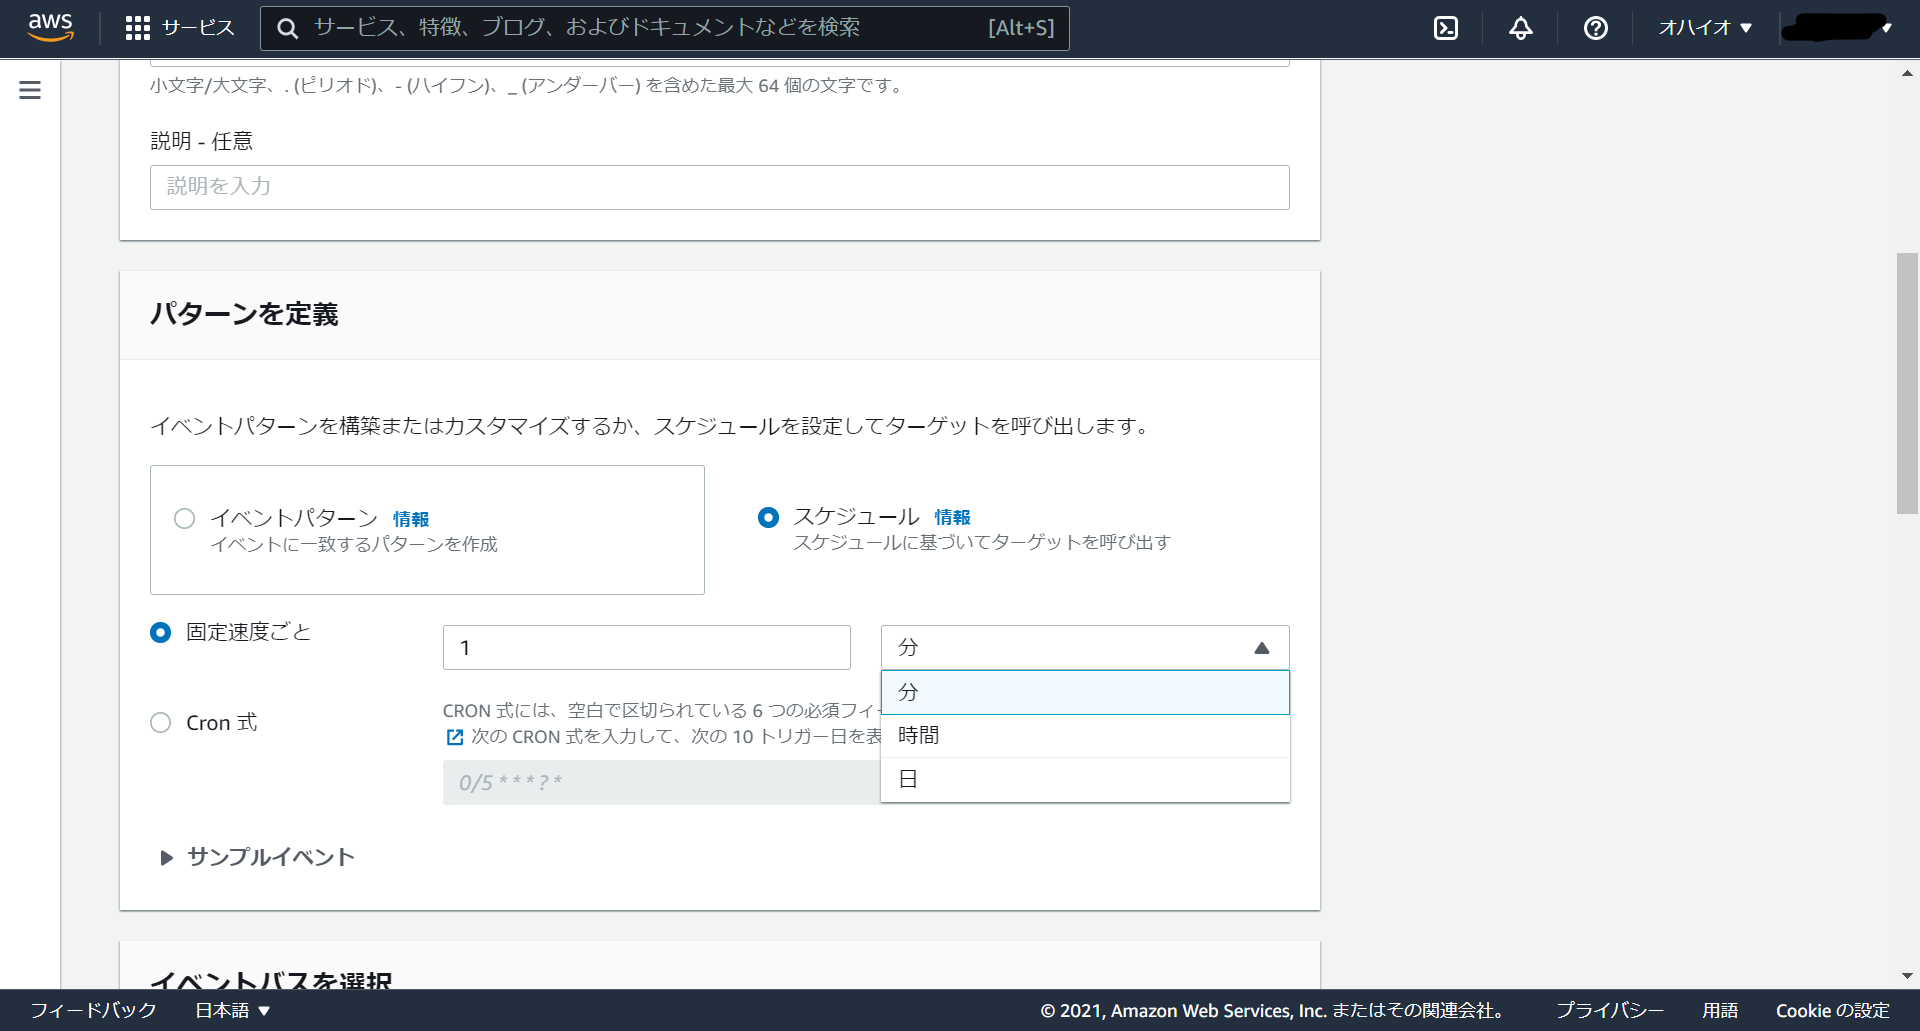1920x1031 pixels.
Task: Open the account menu dropdown
Action: pos(1837,28)
